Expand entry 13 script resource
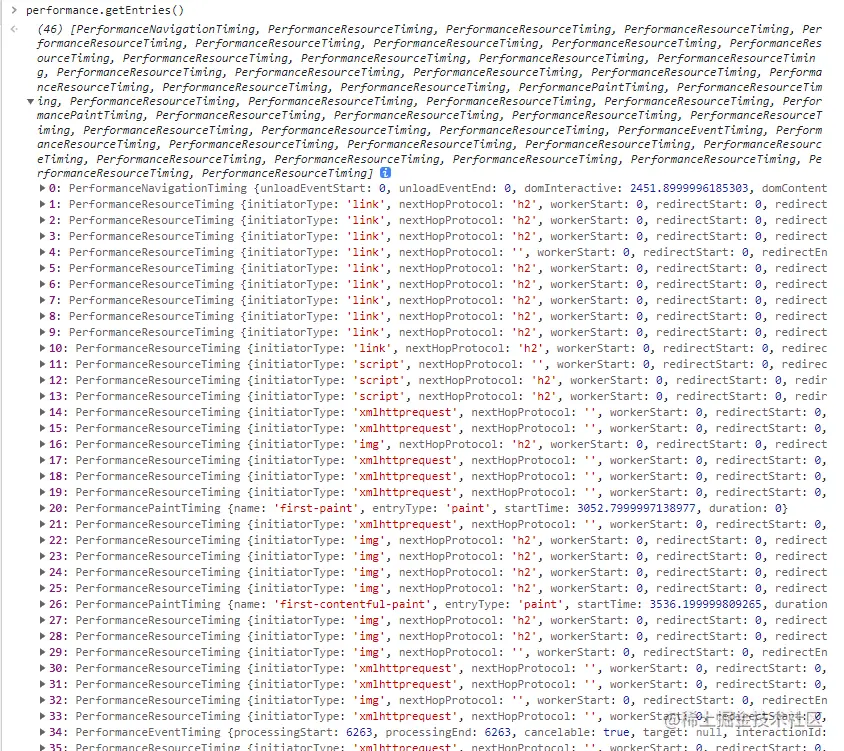844x751 pixels. (42, 396)
